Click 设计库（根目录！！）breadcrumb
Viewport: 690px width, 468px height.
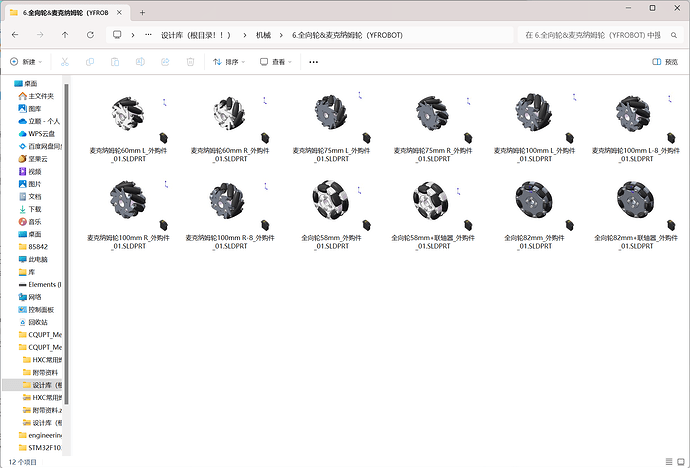196,35
